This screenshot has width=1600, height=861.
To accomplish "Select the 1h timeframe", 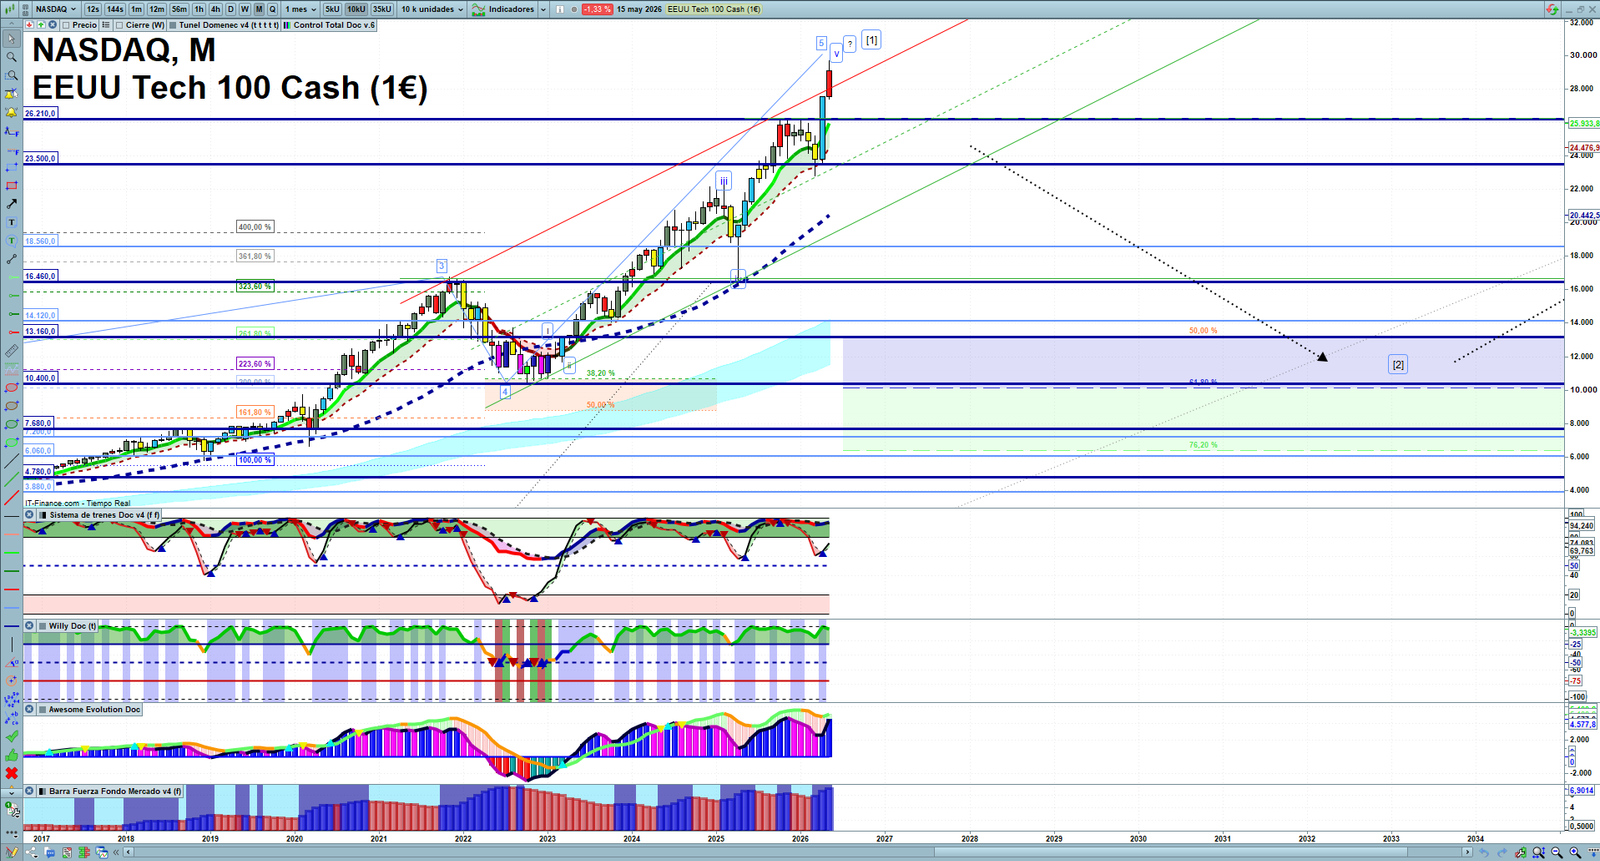I will [199, 9].
